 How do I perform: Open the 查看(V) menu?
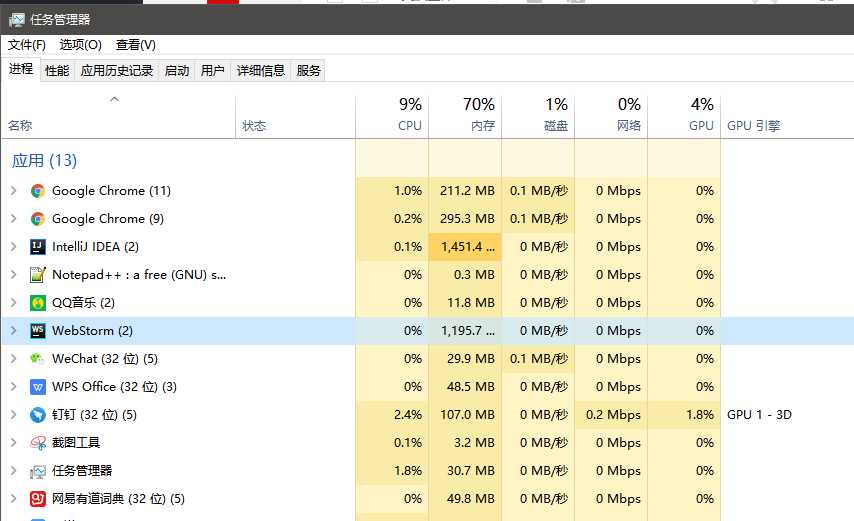tap(136, 45)
